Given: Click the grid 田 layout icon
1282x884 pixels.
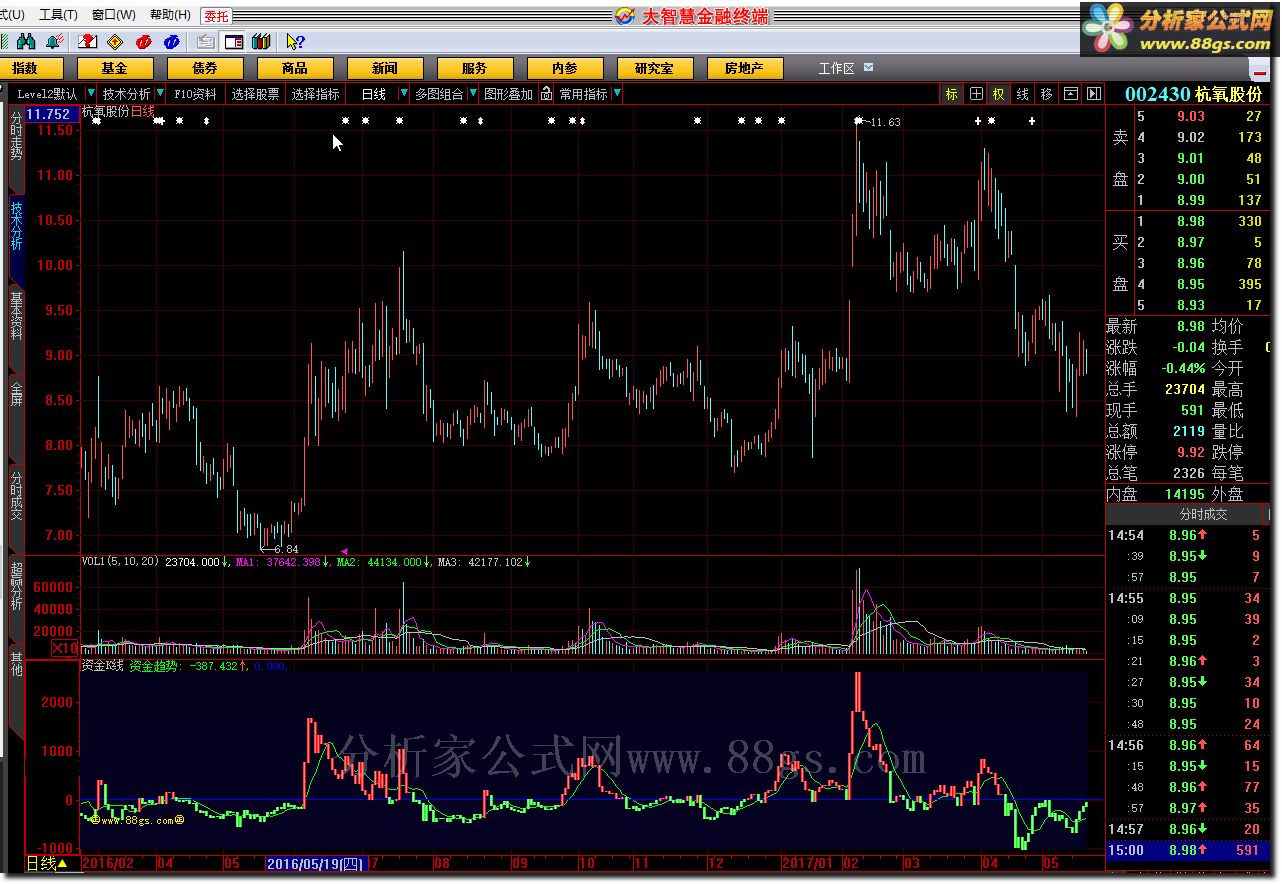Looking at the screenshot, I should coord(976,94).
